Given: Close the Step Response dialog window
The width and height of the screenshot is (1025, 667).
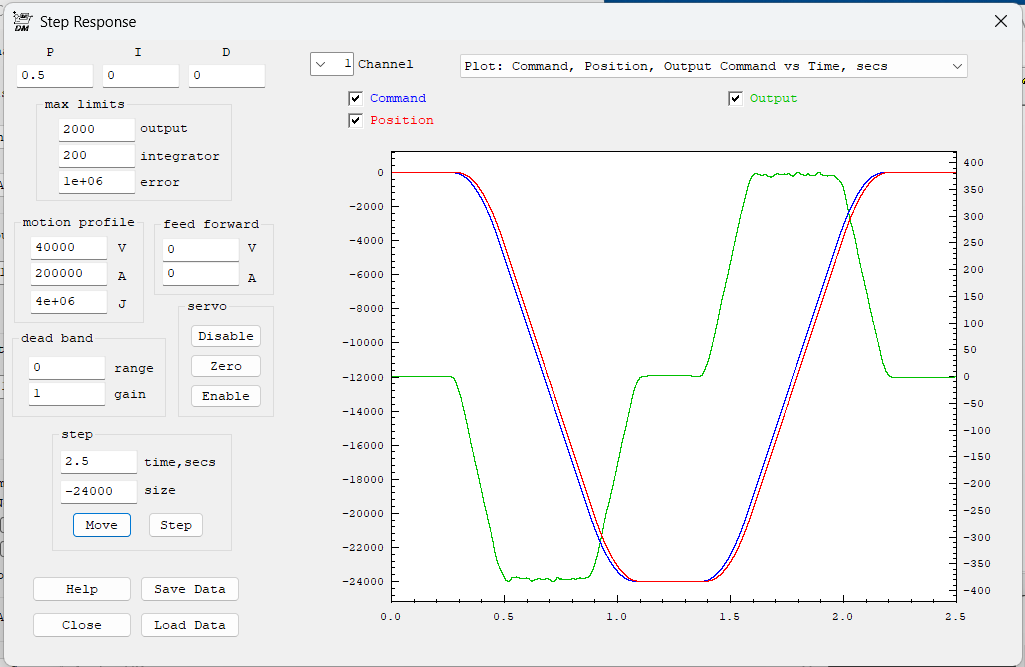Looking at the screenshot, I should (1000, 21).
